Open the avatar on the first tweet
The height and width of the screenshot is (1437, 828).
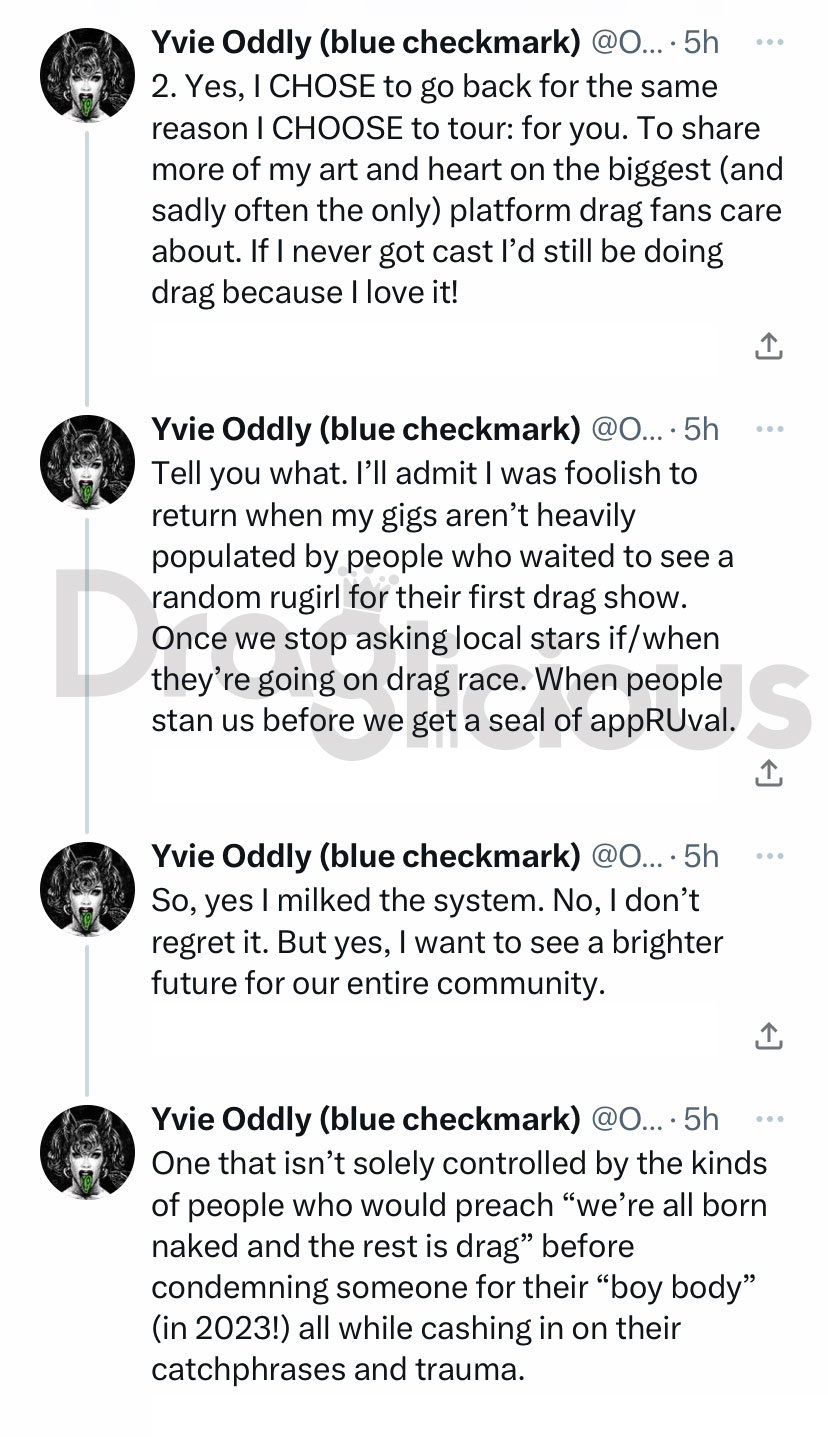(87, 76)
